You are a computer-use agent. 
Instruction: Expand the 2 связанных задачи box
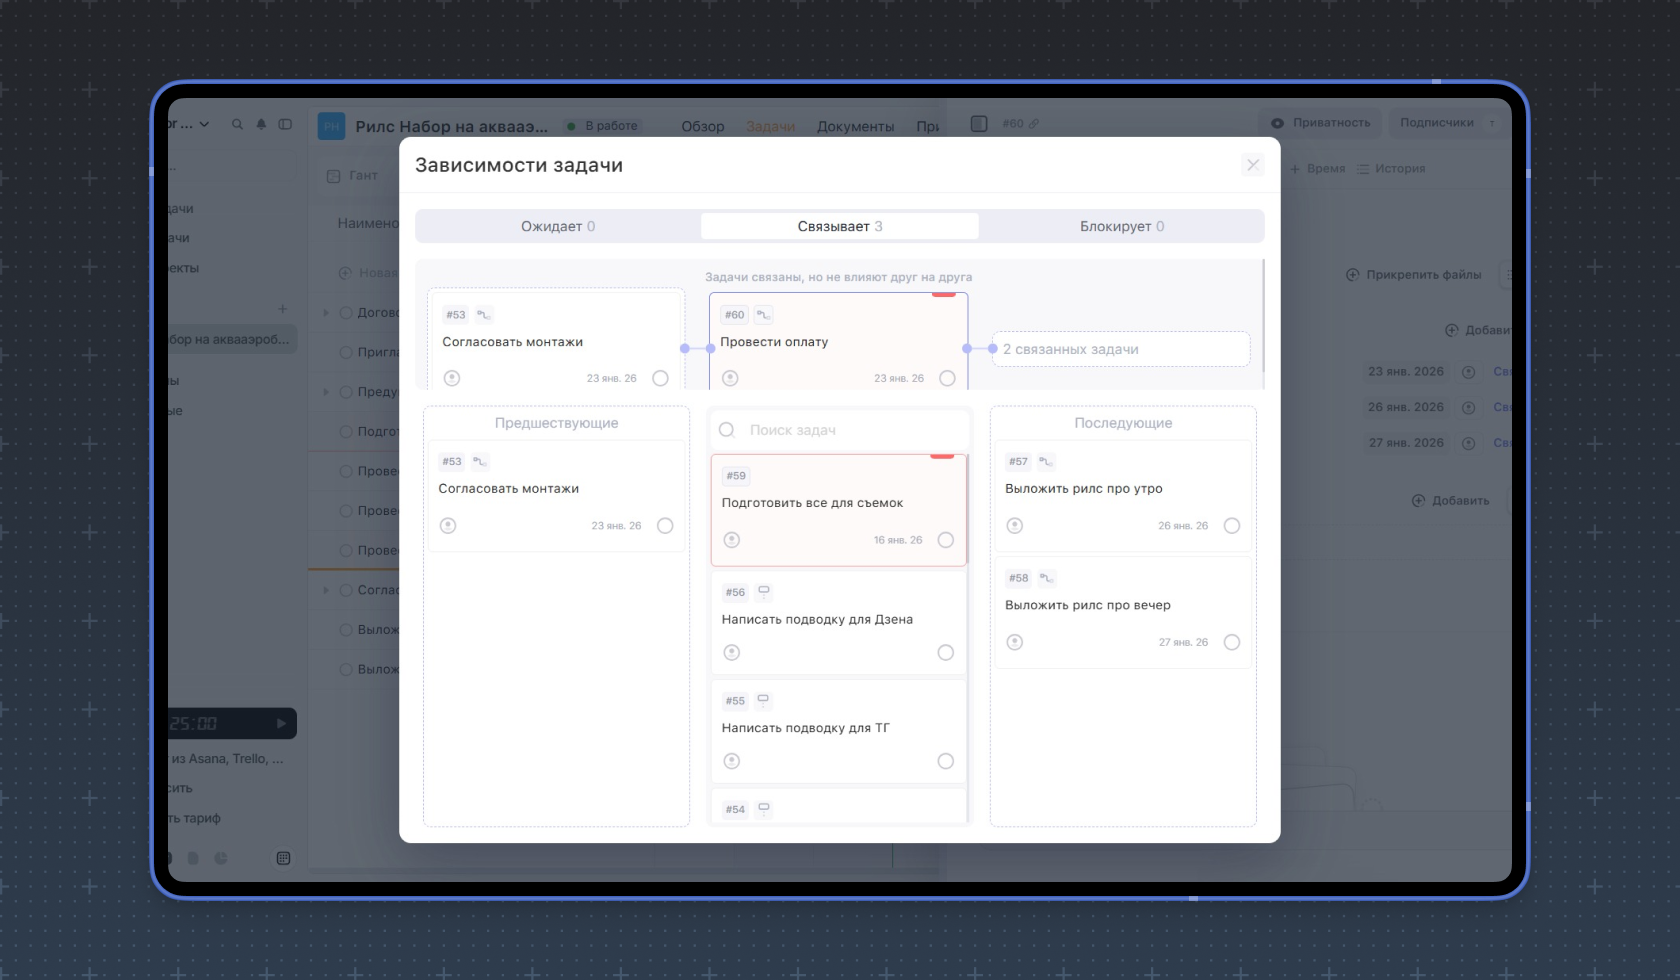coord(1120,349)
